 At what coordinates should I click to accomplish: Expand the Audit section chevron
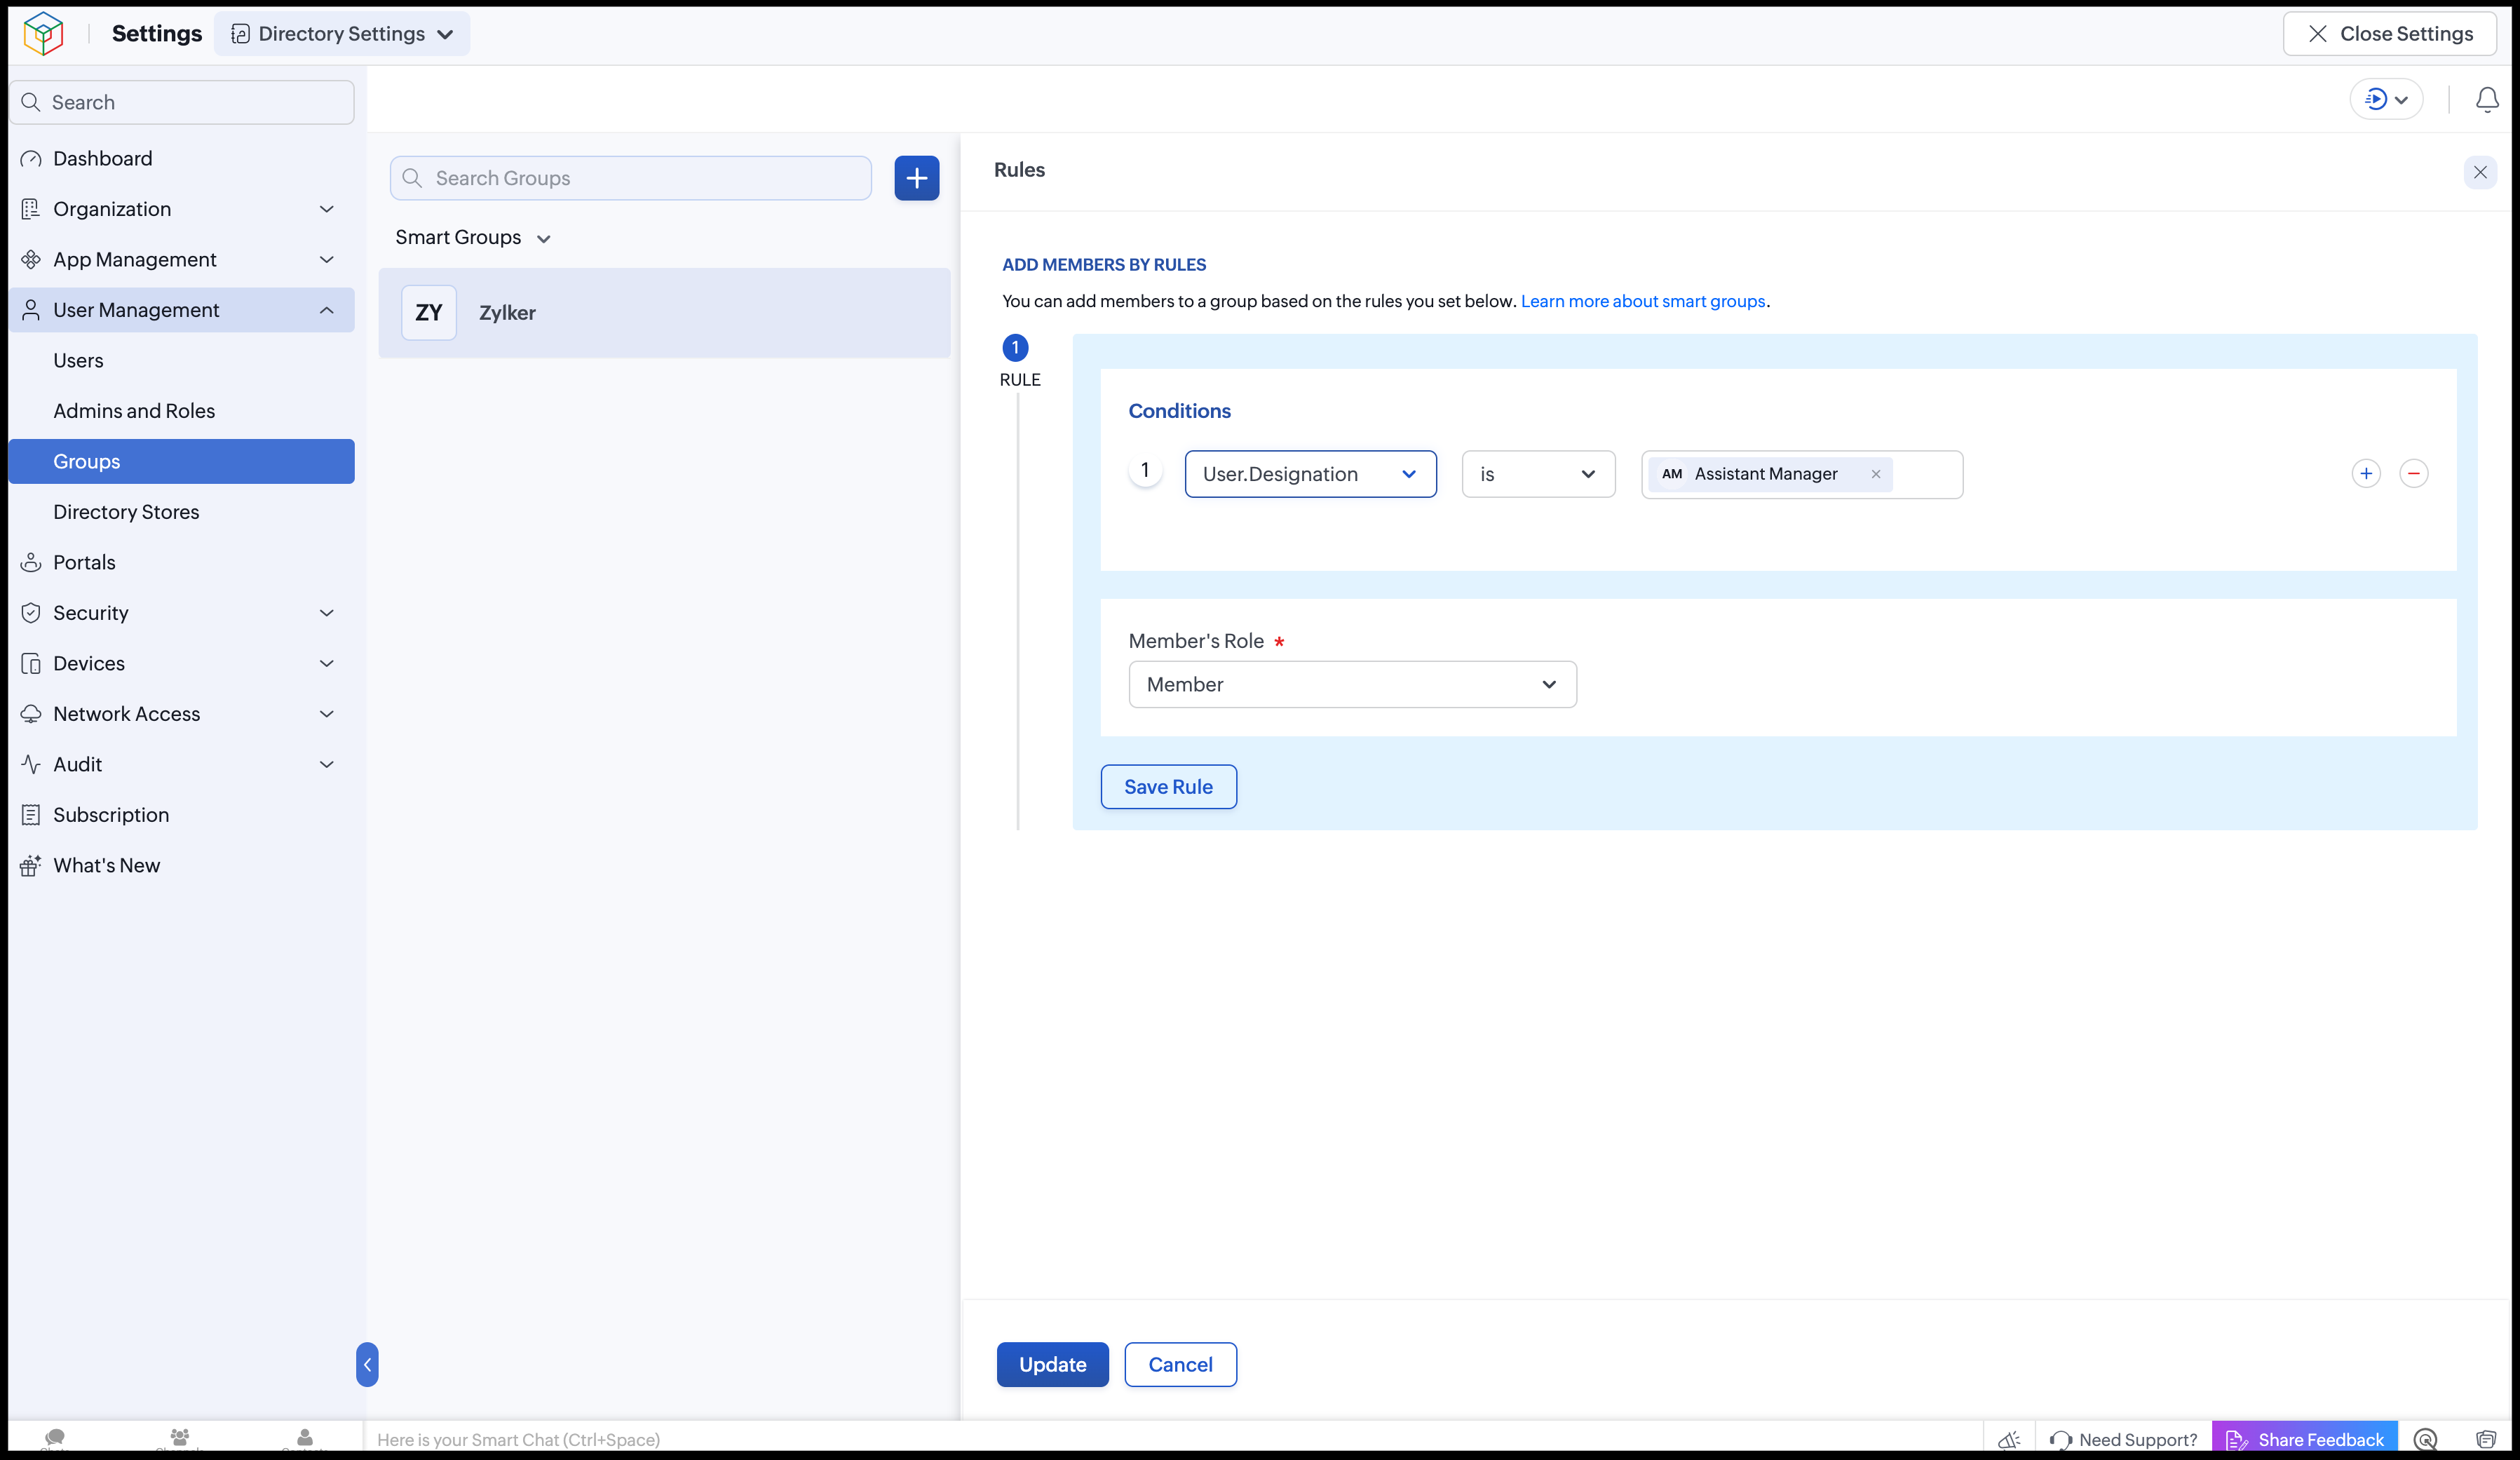326,765
